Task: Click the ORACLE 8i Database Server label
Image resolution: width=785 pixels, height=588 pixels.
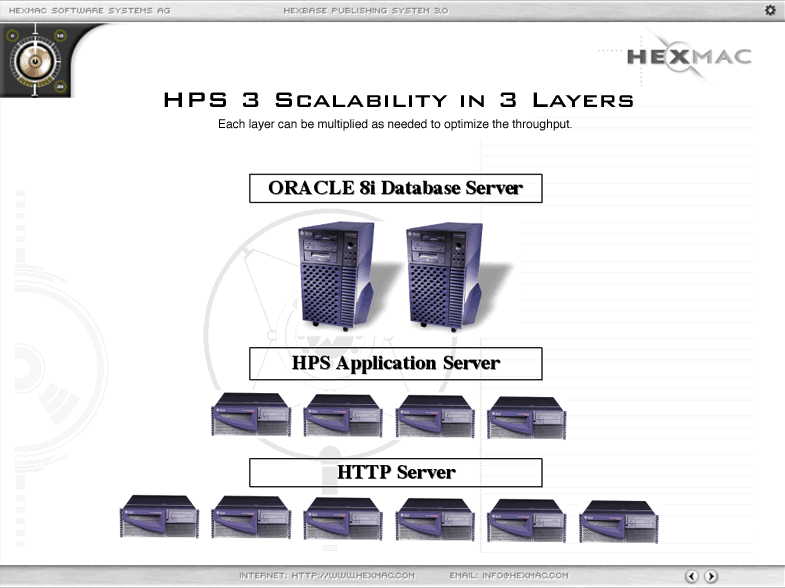Action: (x=395, y=188)
